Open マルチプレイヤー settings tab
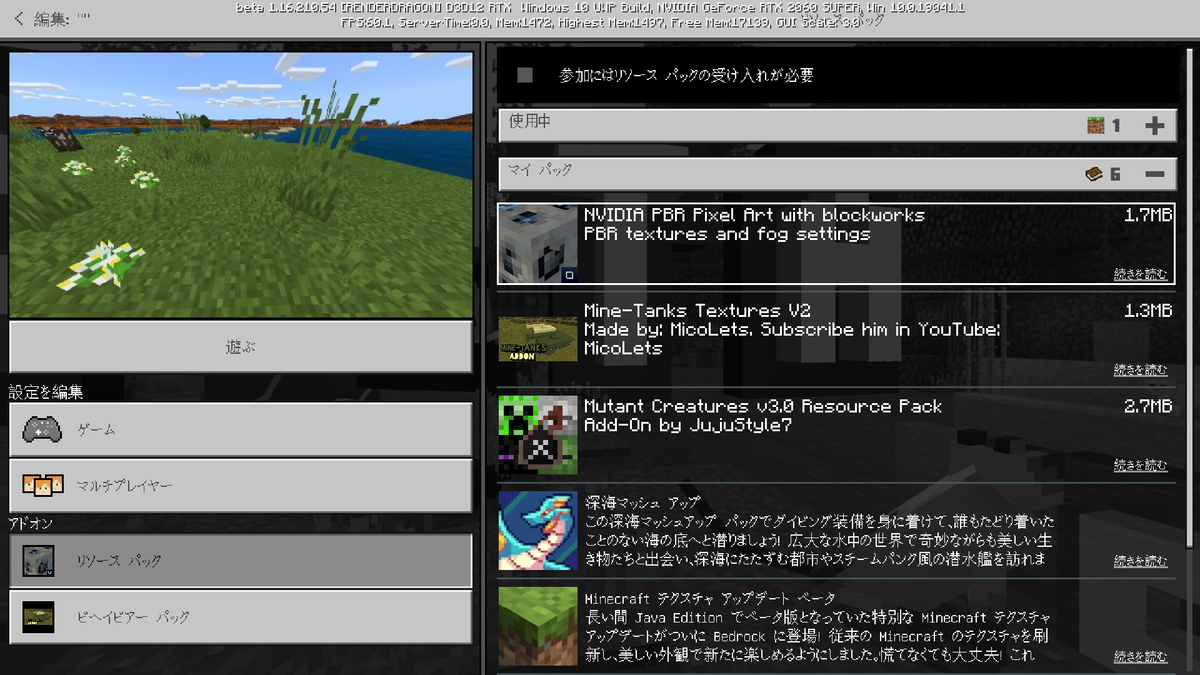The image size is (1200, 675). tap(241, 485)
